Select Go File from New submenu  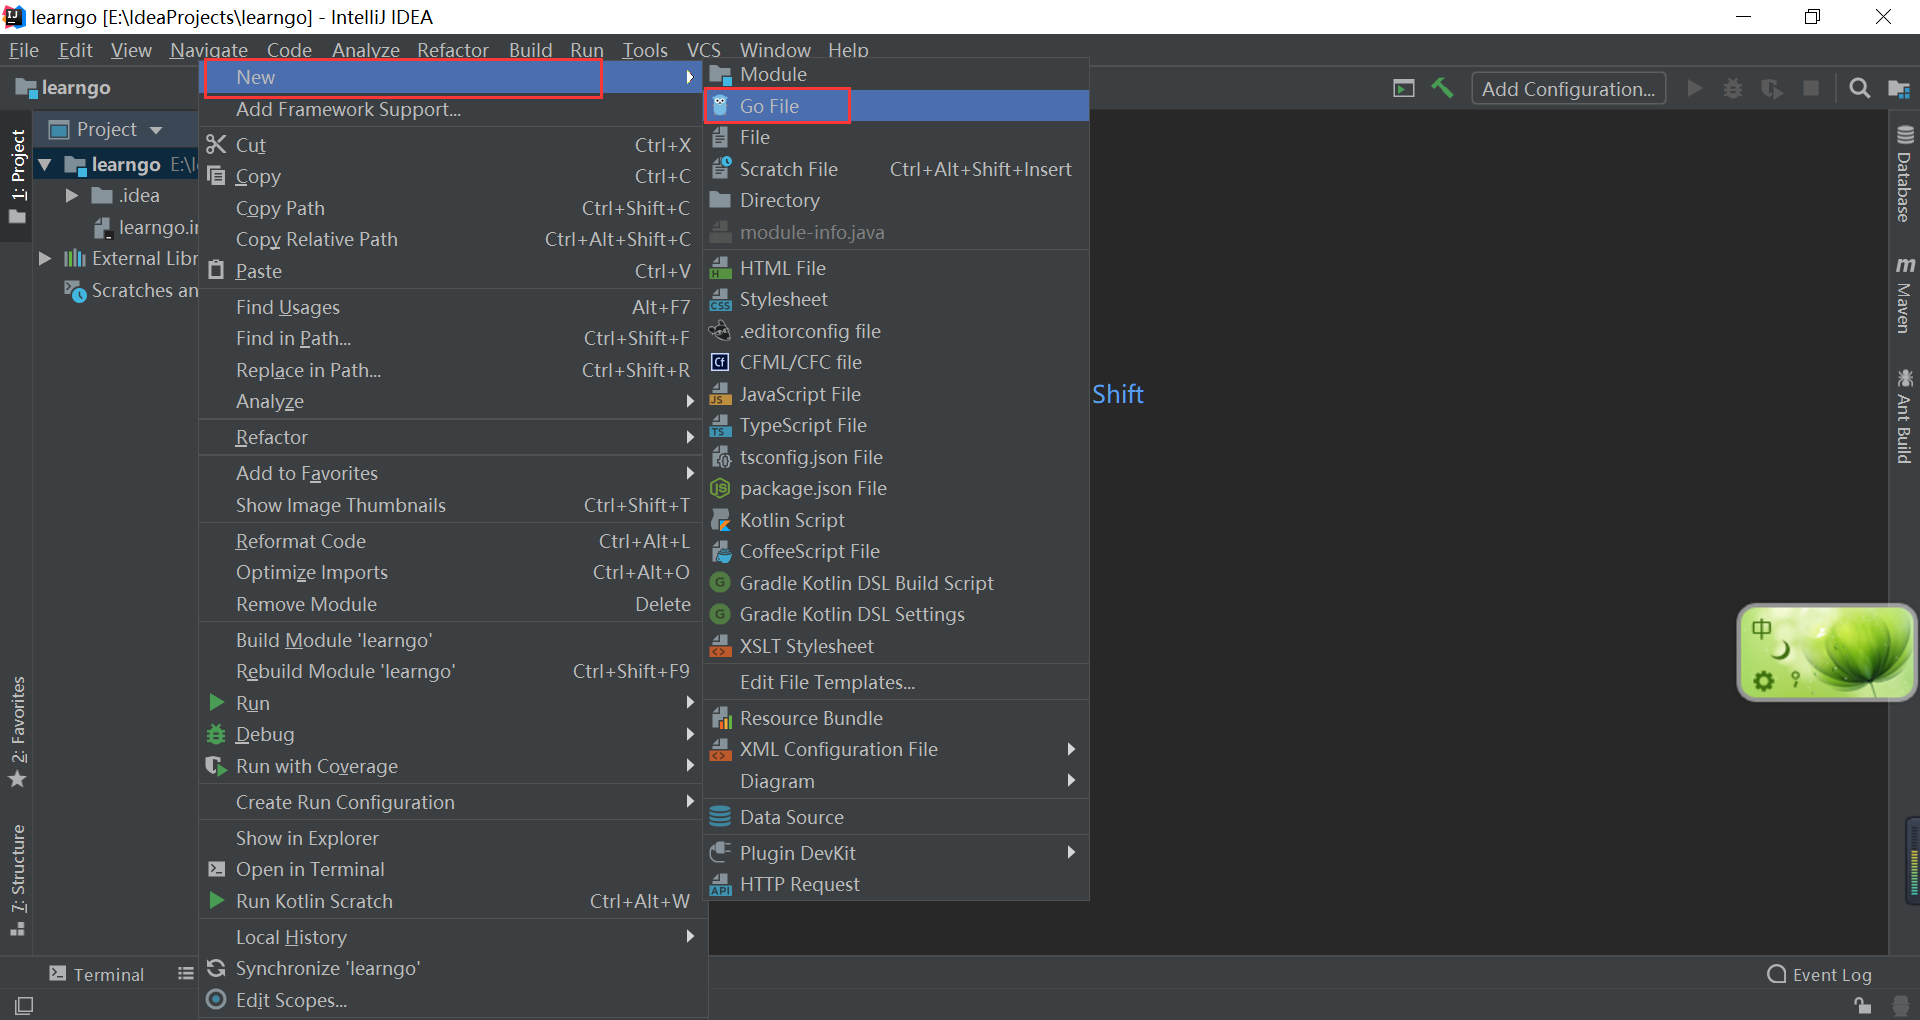896,106
